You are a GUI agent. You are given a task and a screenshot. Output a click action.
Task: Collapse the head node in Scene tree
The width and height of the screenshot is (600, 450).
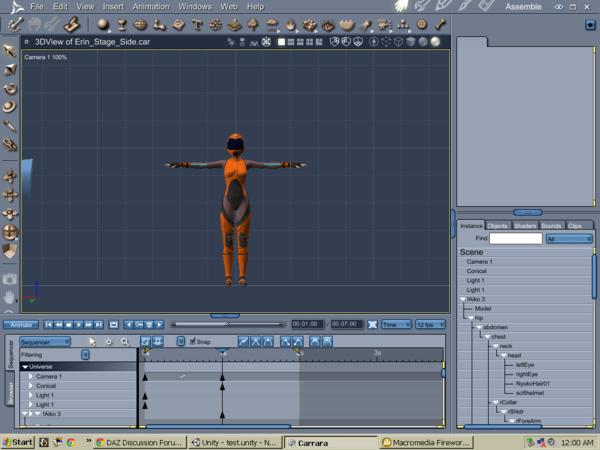click(504, 355)
